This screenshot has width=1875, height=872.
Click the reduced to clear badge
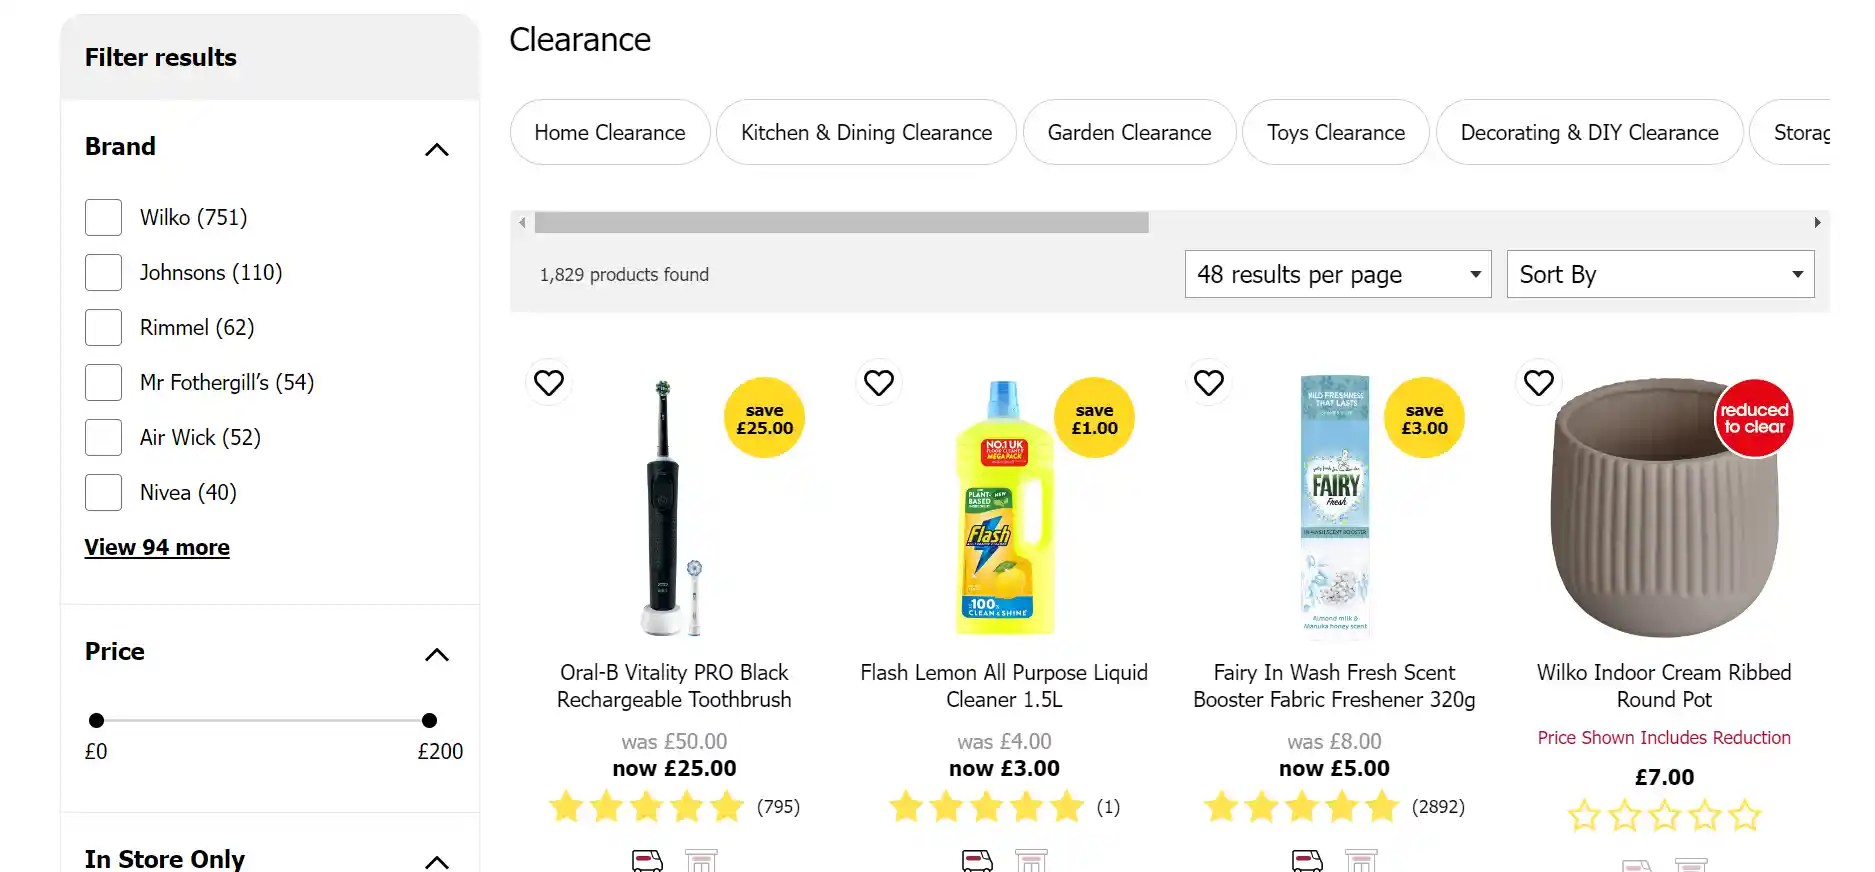tap(1753, 418)
